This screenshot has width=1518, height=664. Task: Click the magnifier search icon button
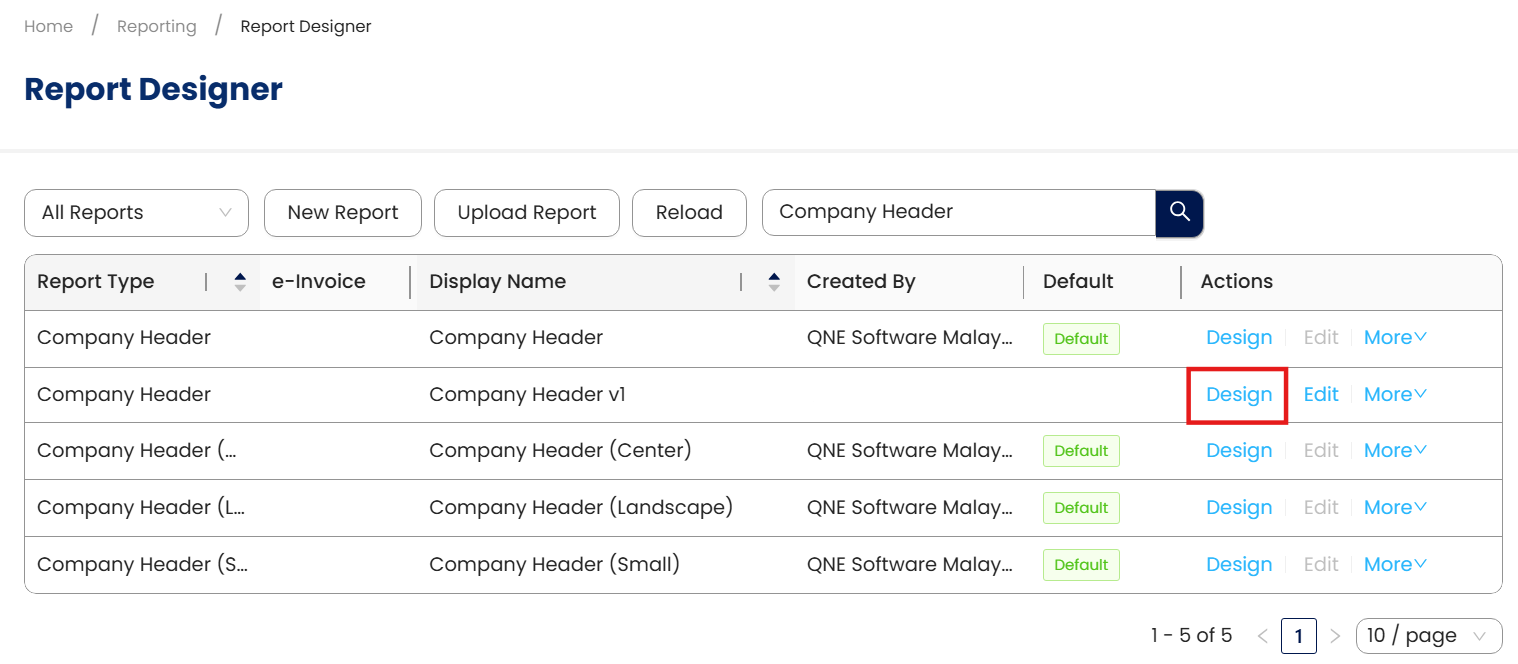pyautogui.click(x=1179, y=213)
